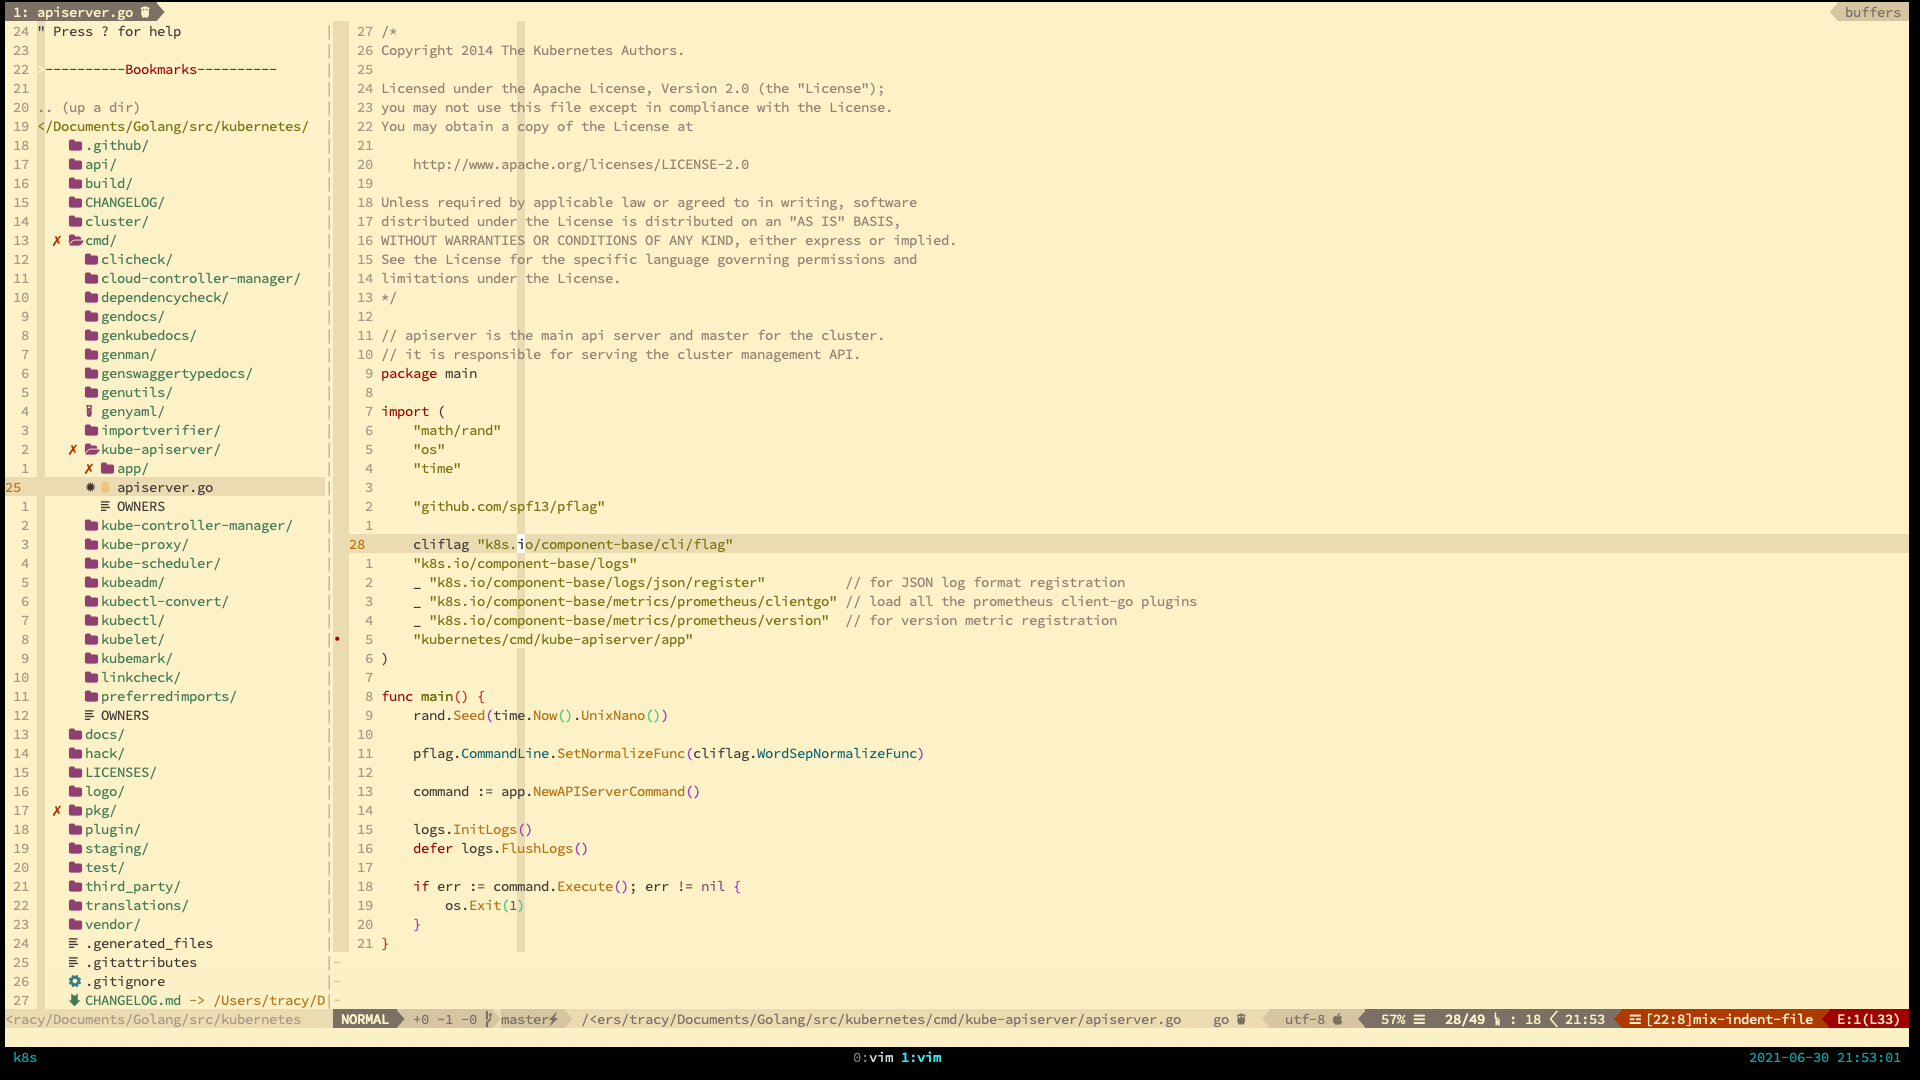
Task: Click the (up a dir) link
Action: (x=100, y=108)
